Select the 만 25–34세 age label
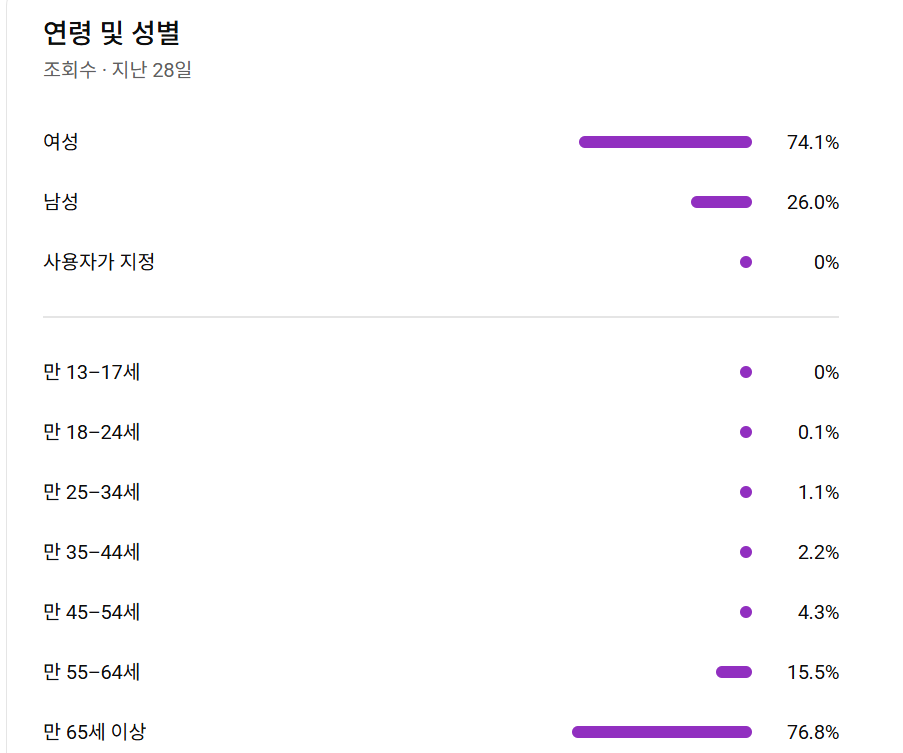 [x=91, y=493]
